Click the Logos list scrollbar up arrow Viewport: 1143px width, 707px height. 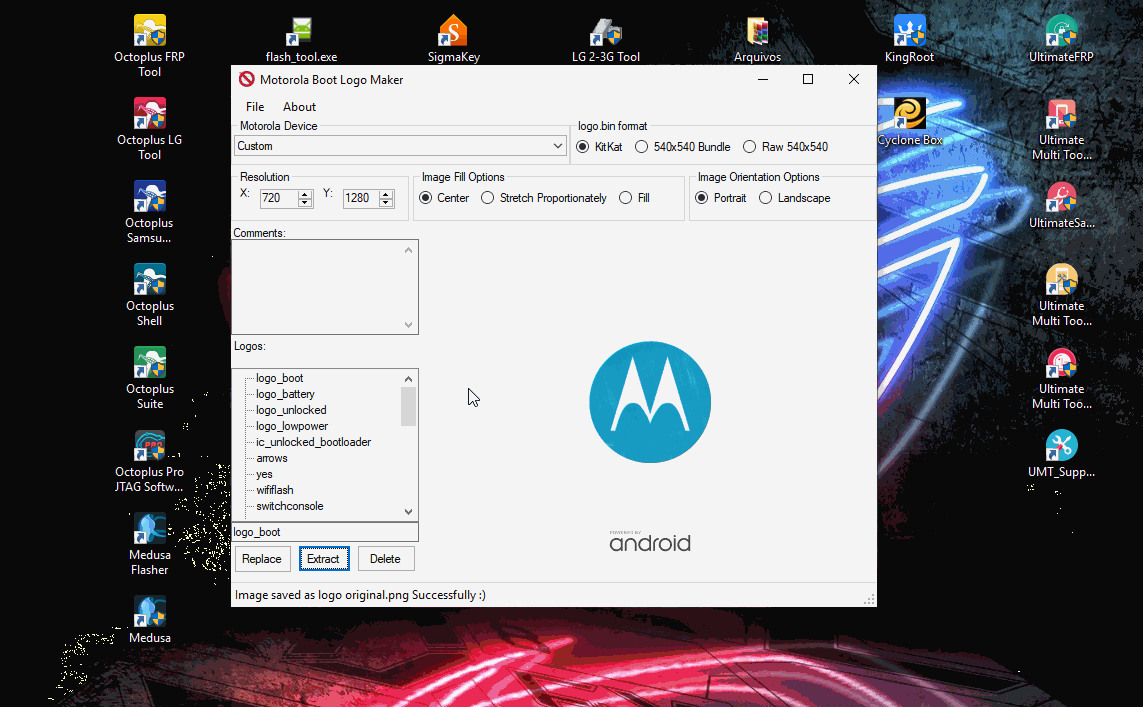coord(408,378)
